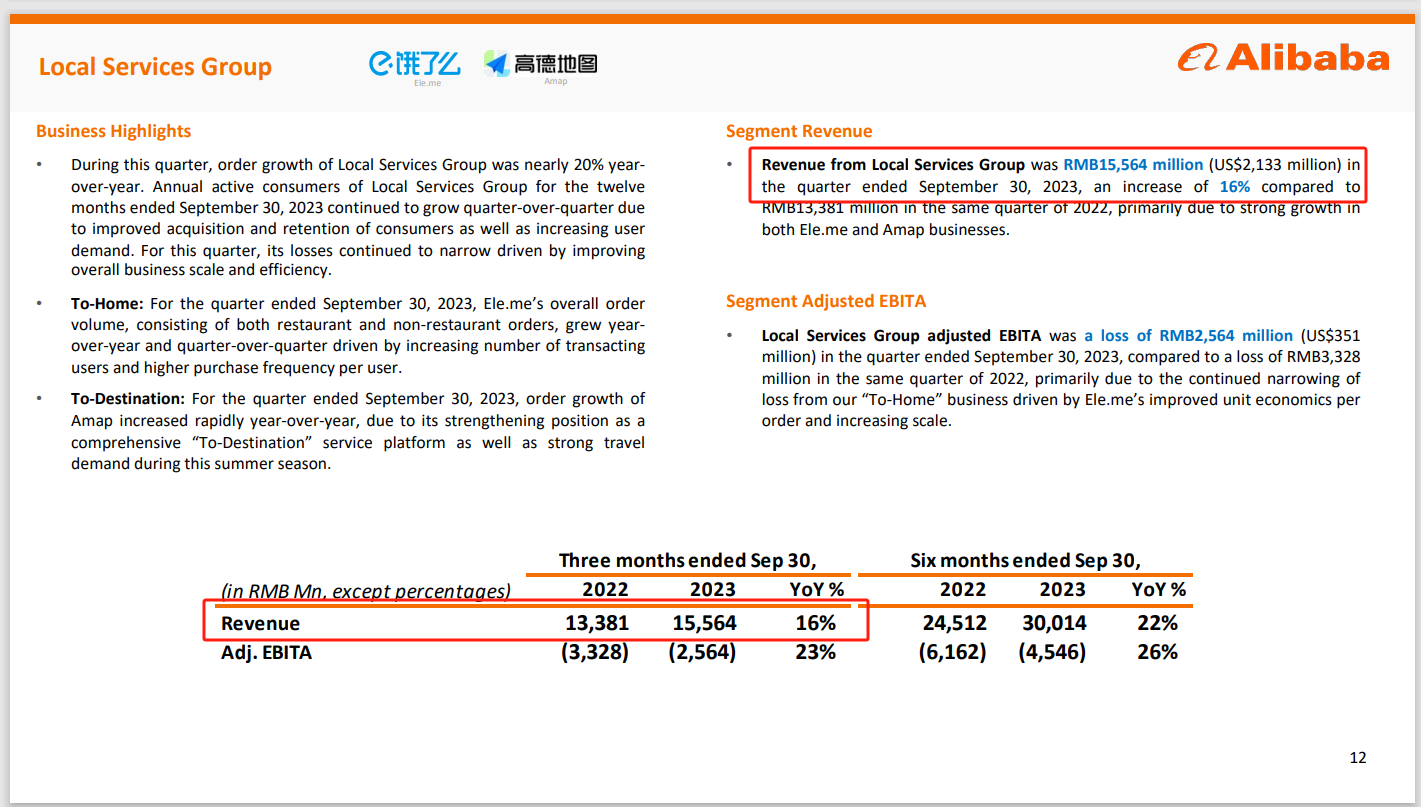Image resolution: width=1421 pixels, height=807 pixels.
Task: Click the Alibaba logo
Action: (1283, 58)
